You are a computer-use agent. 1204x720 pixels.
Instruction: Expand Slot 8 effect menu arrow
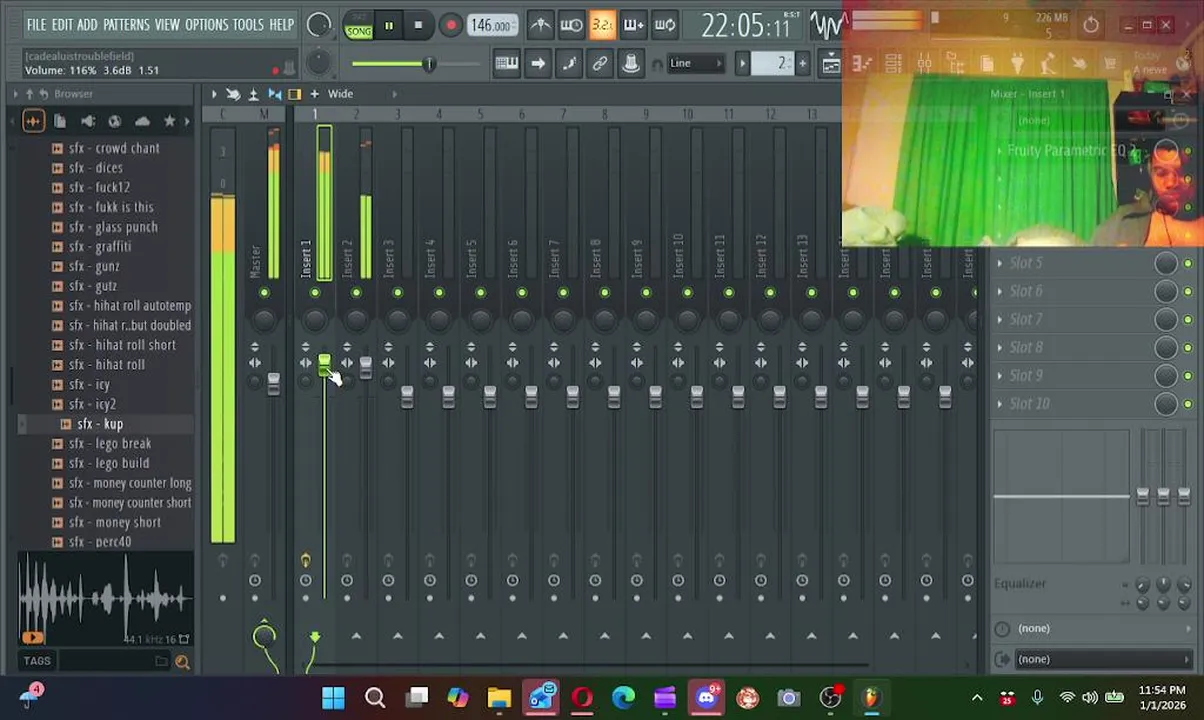(1000, 347)
